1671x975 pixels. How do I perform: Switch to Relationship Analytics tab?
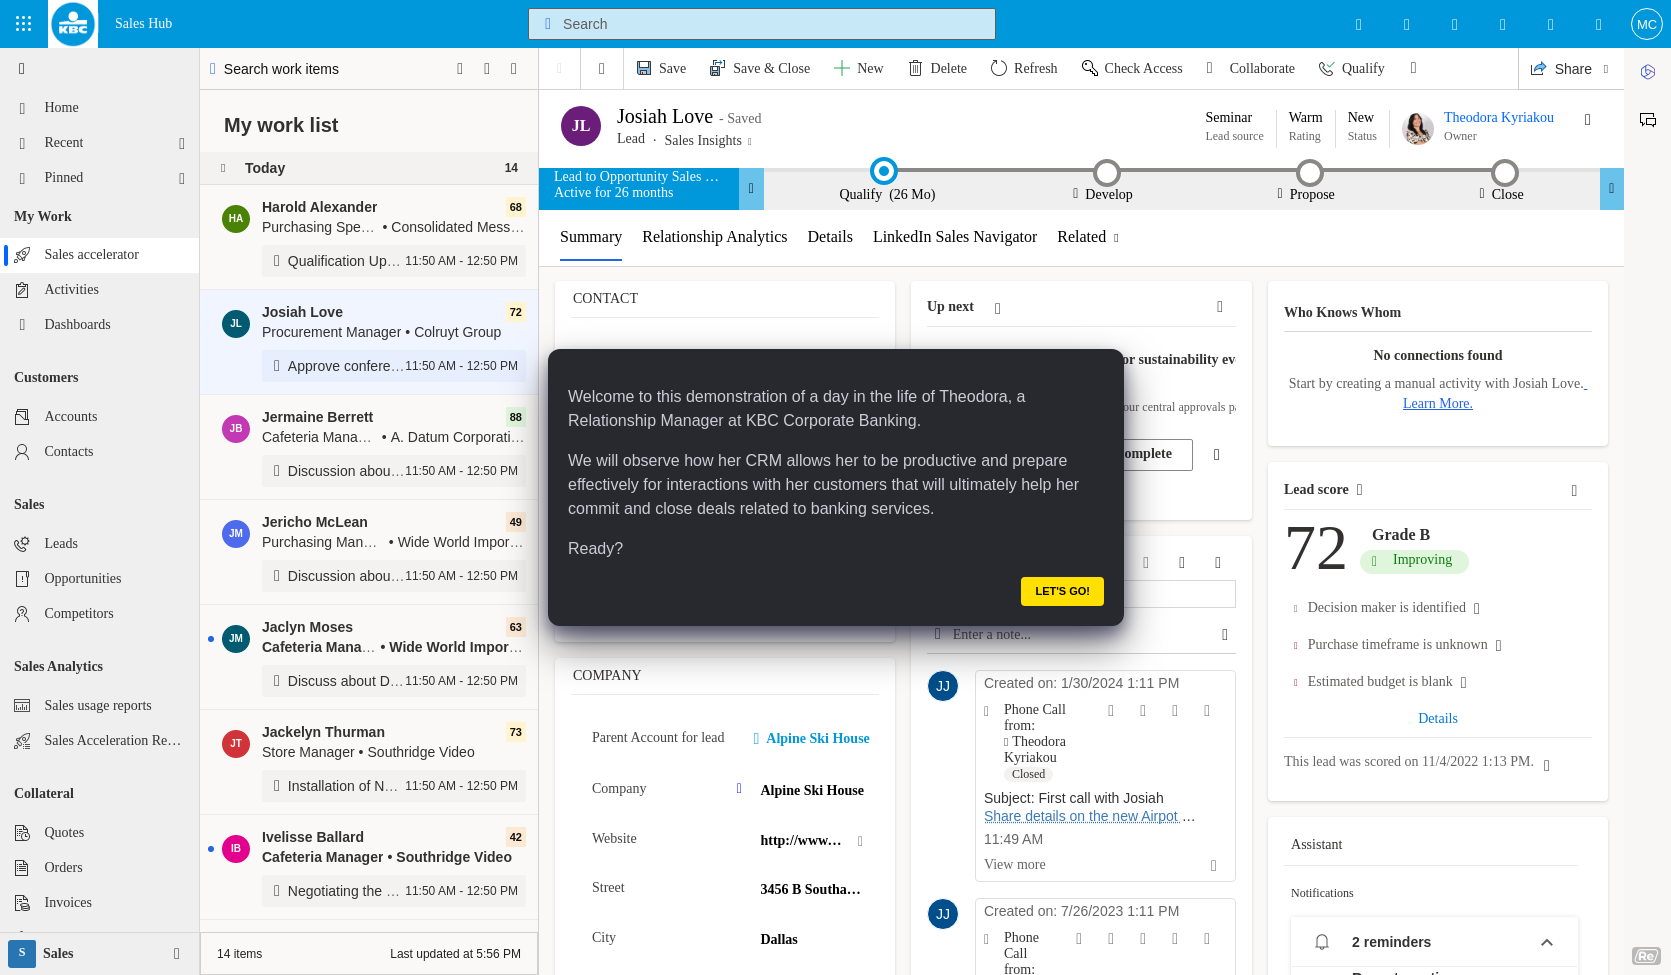(714, 237)
